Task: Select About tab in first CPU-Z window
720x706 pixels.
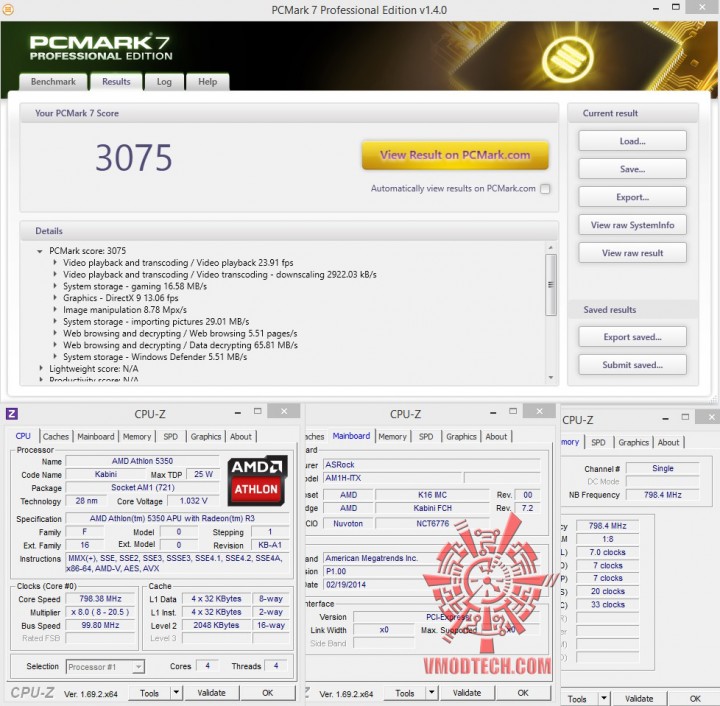Action: 241,437
